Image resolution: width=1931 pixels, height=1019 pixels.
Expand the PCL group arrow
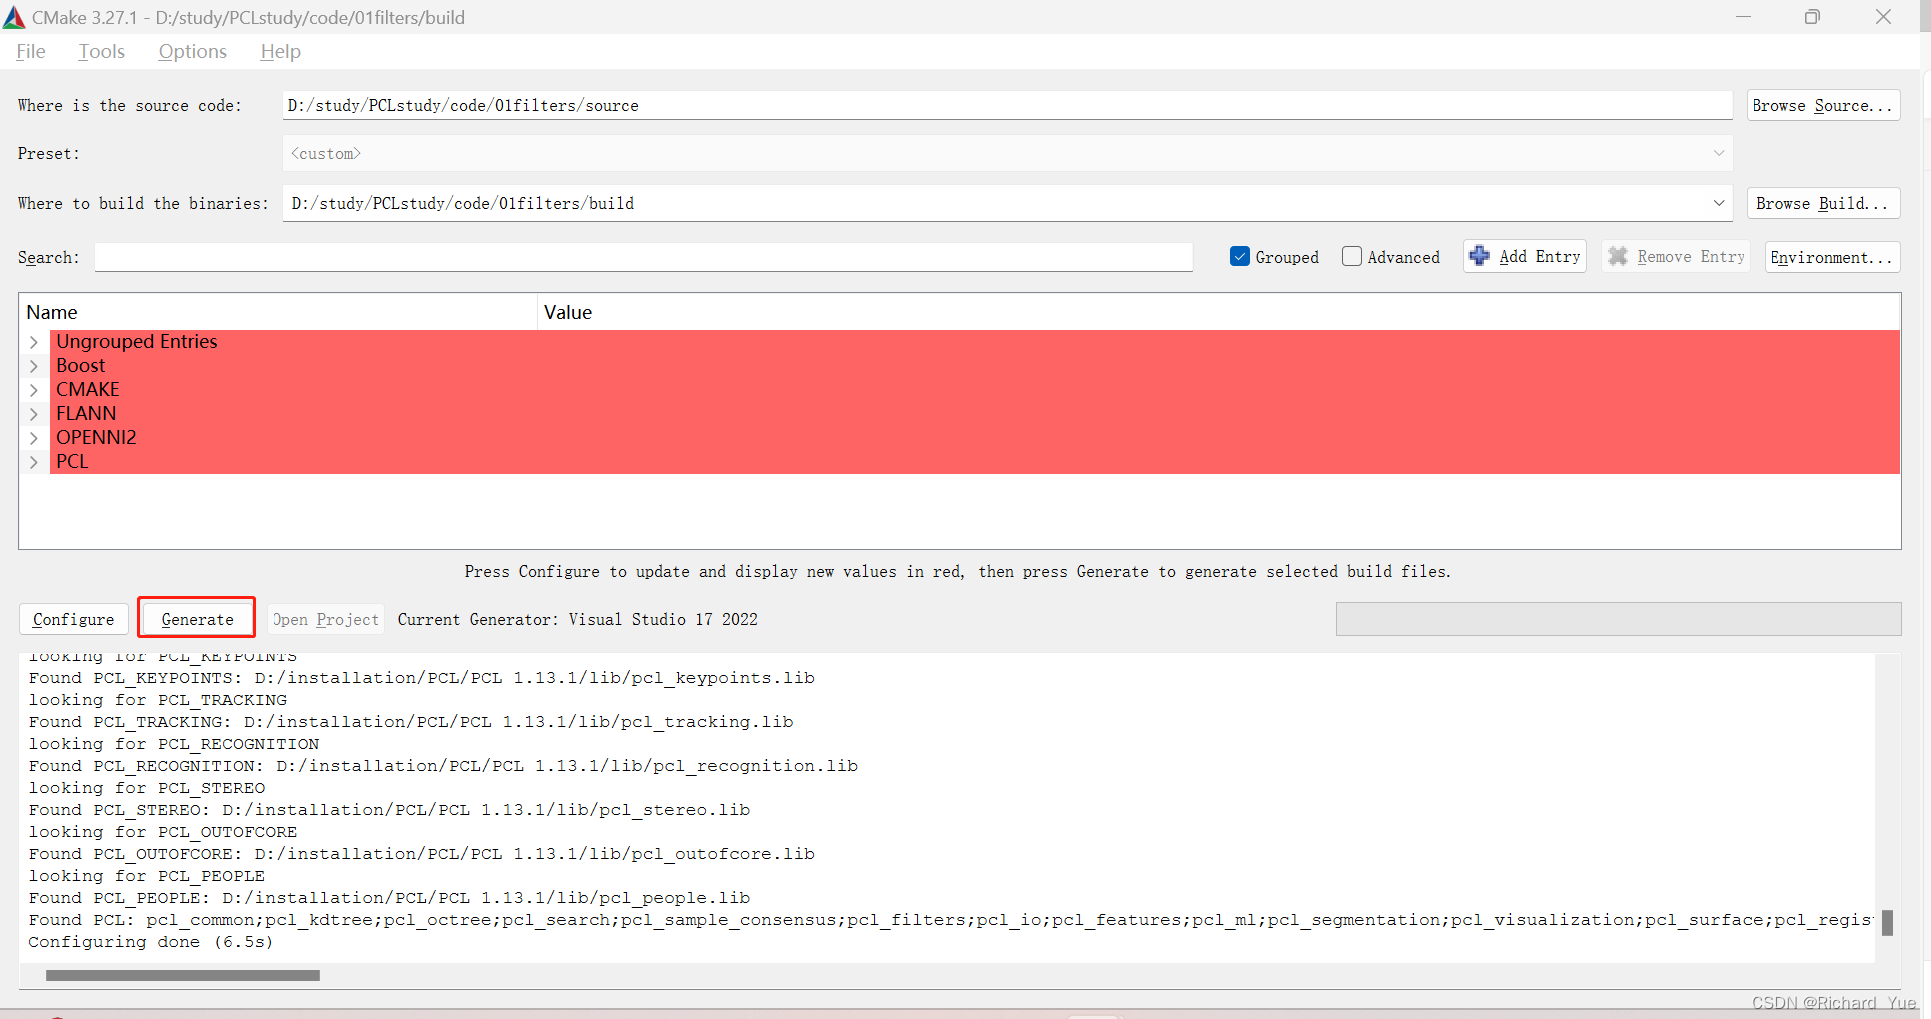tap(34, 462)
